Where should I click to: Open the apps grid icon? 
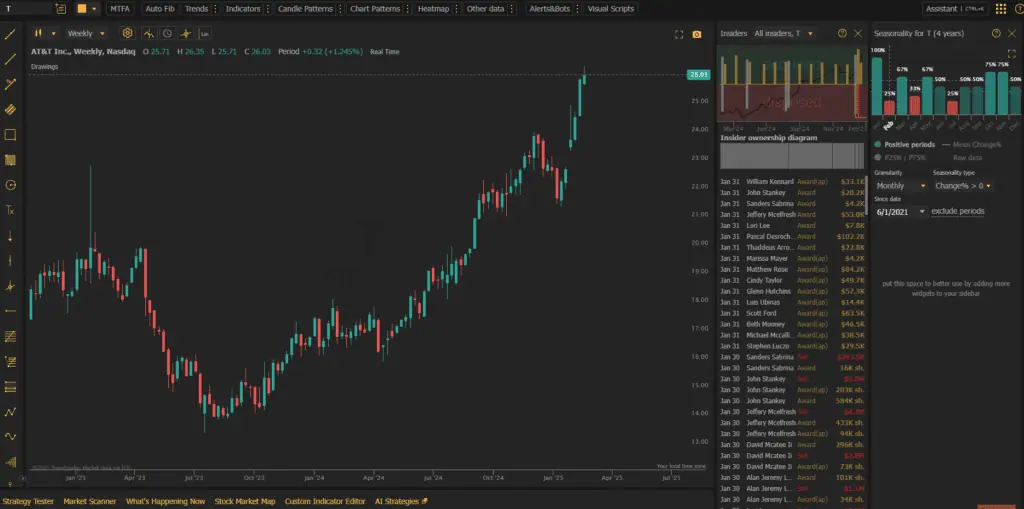pos(1000,8)
